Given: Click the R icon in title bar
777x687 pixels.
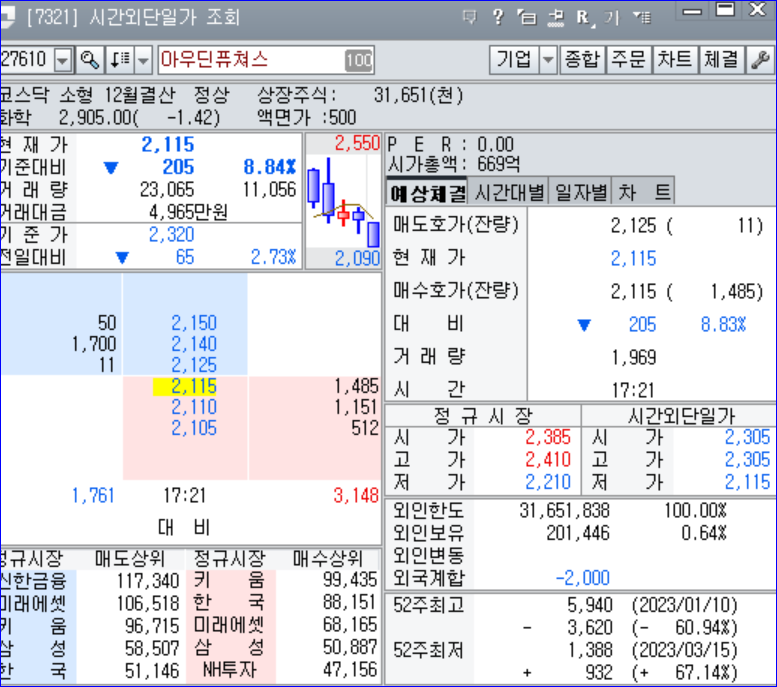Looking at the screenshot, I should click(583, 18).
